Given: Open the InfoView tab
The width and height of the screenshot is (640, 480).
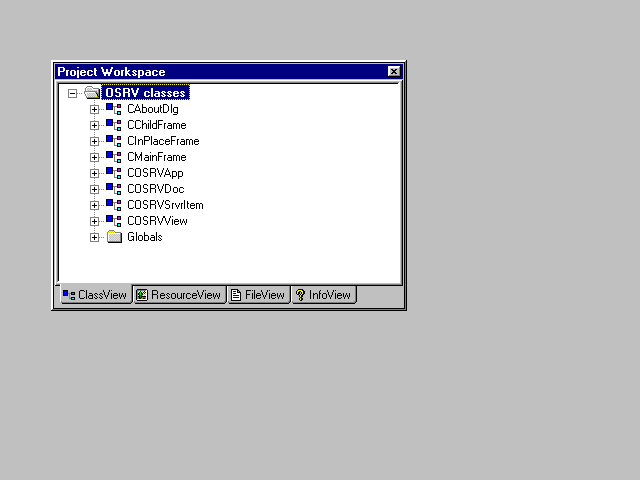Looking at the screenshot, I should pos(323,295).
